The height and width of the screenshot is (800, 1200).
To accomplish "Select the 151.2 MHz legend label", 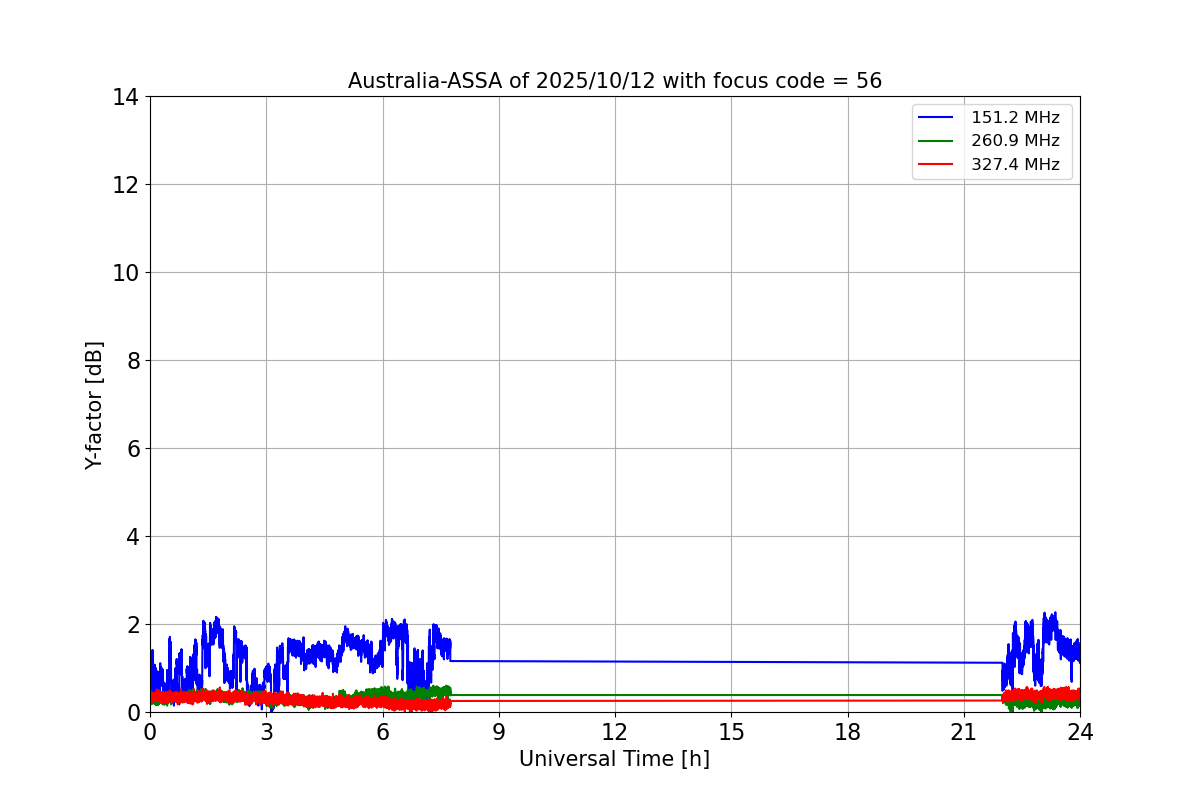I will [x=1015, y=118].
